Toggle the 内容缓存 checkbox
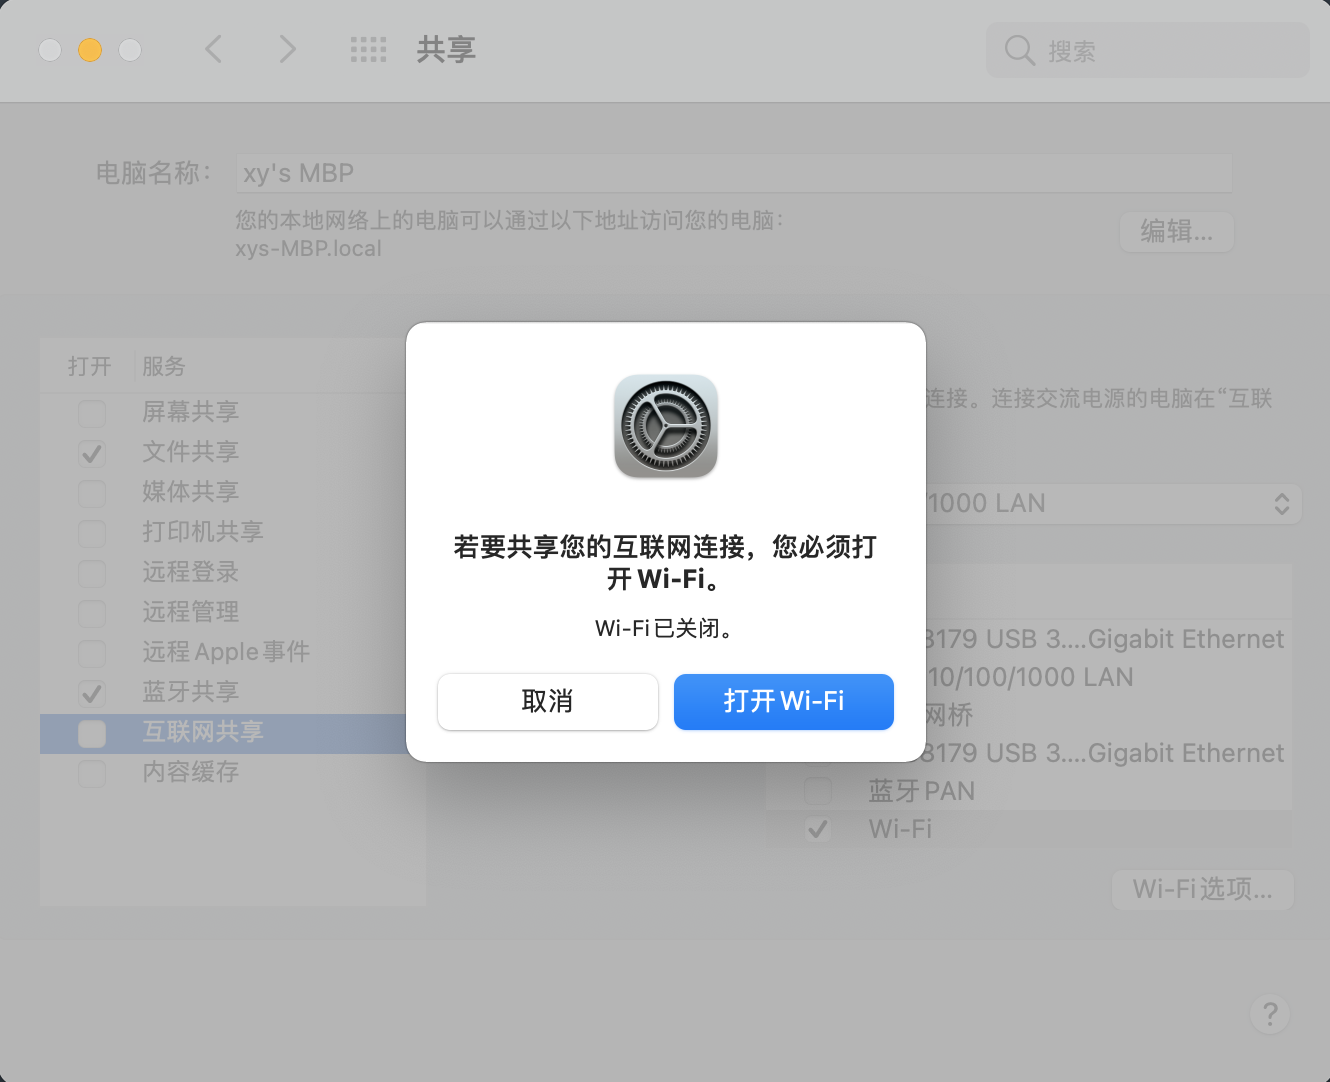The width and height of the screenshot is (1330, 1082). tap(92, 773)
